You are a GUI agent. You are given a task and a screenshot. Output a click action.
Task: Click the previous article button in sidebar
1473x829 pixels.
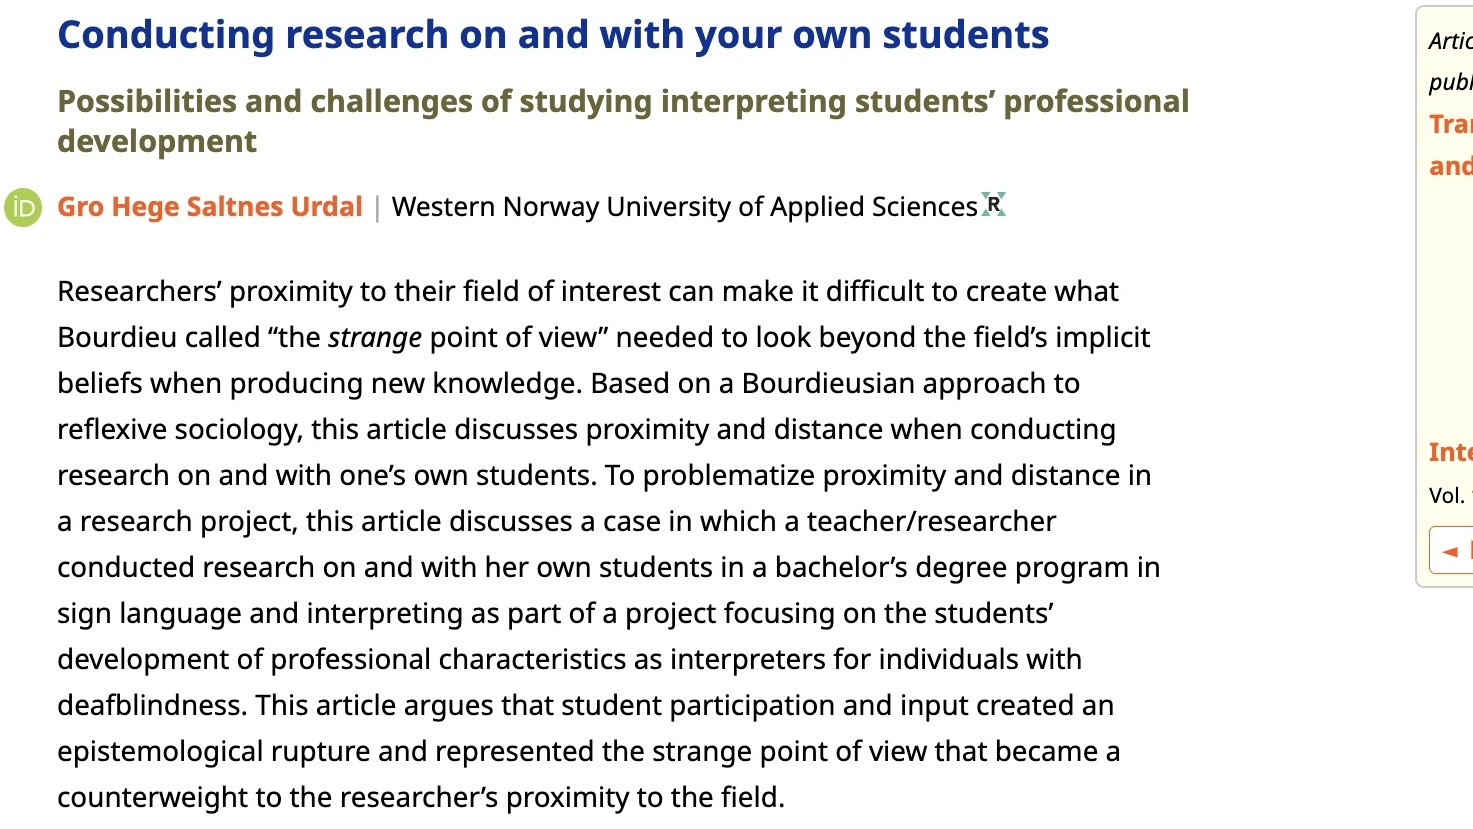click(x=1452, y=550)
